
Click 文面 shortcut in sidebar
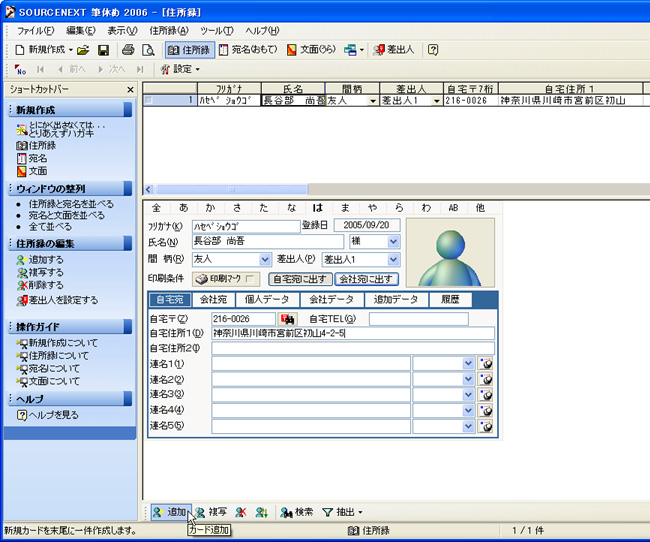click(32, 171)
